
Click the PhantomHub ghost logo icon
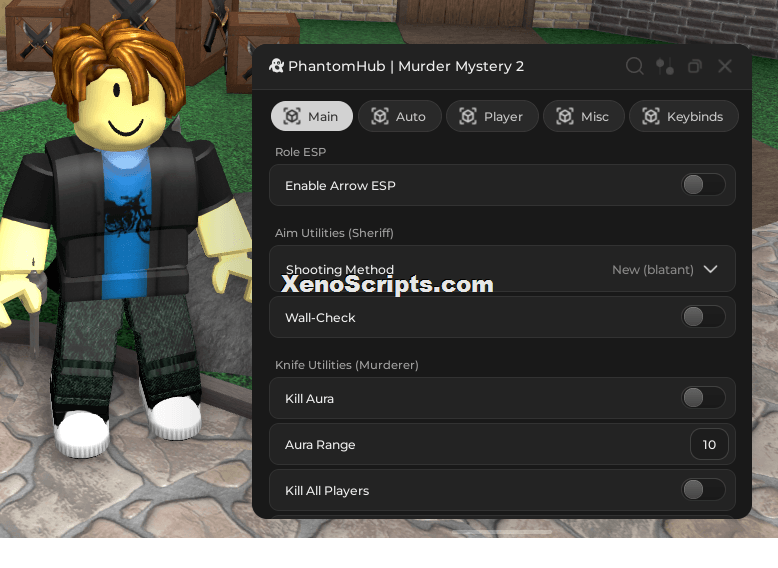[x=276, y=66]
